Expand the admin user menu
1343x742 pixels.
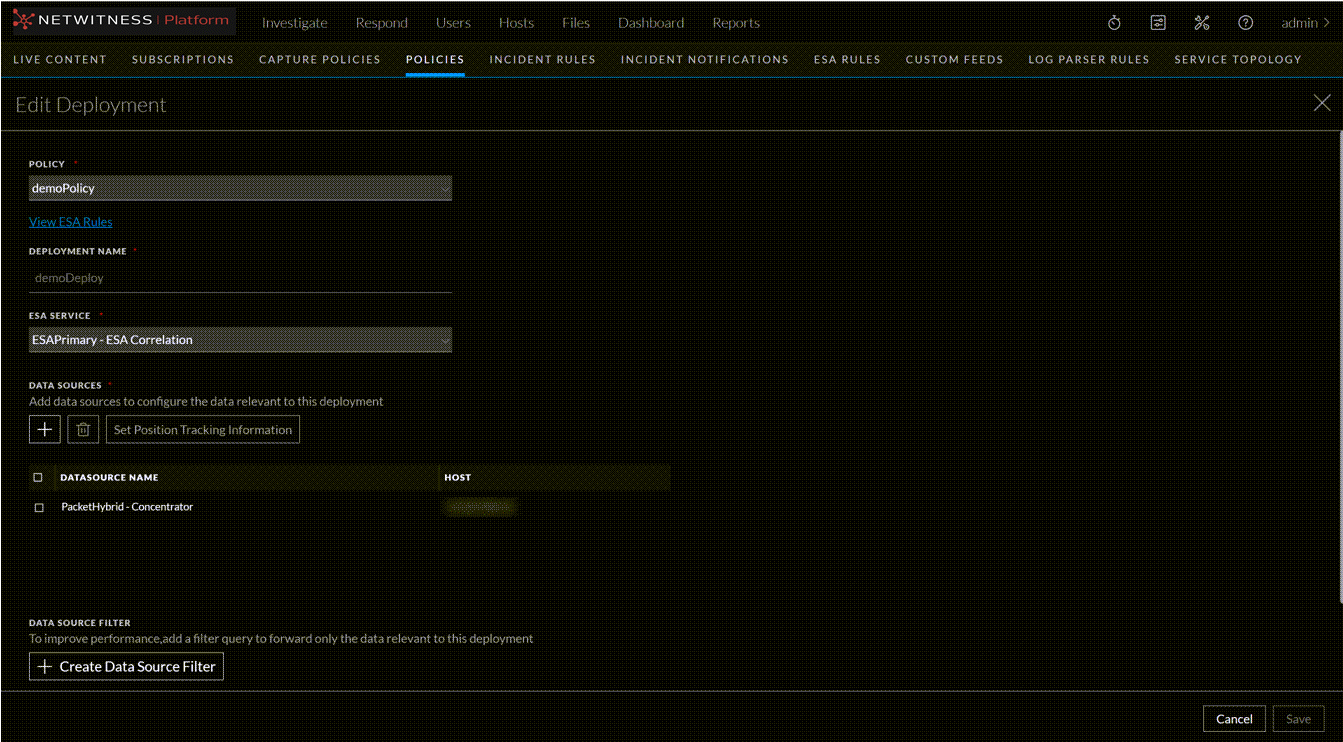click(1300, 22)
